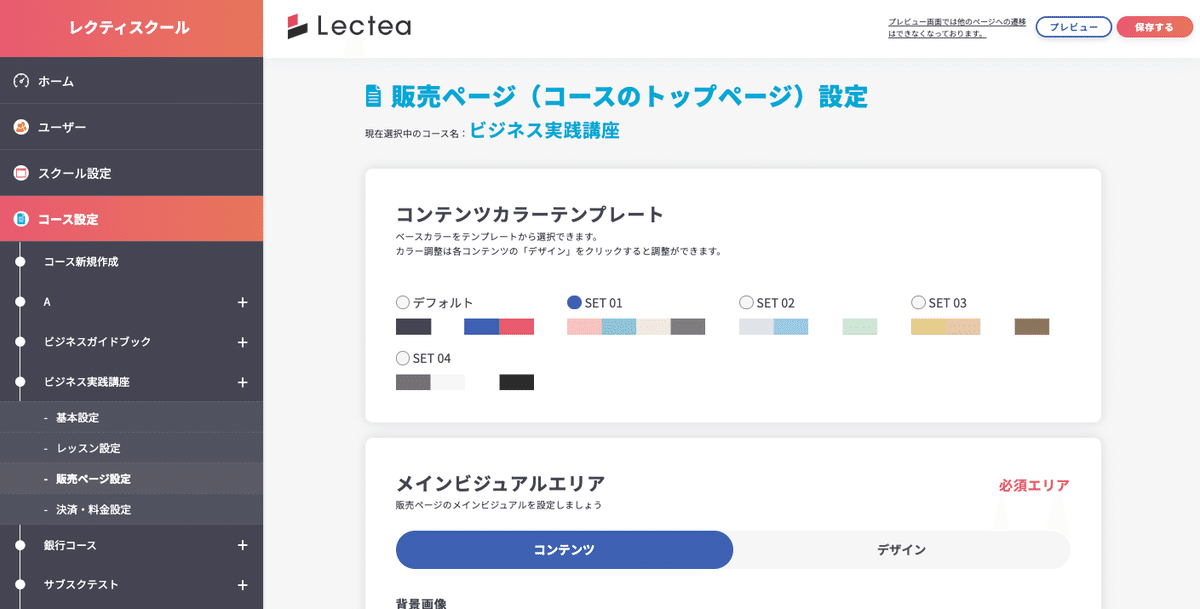Click the timeline dot beside 銀行コース
The image size is (1200, 609).
tap(20, 545)
